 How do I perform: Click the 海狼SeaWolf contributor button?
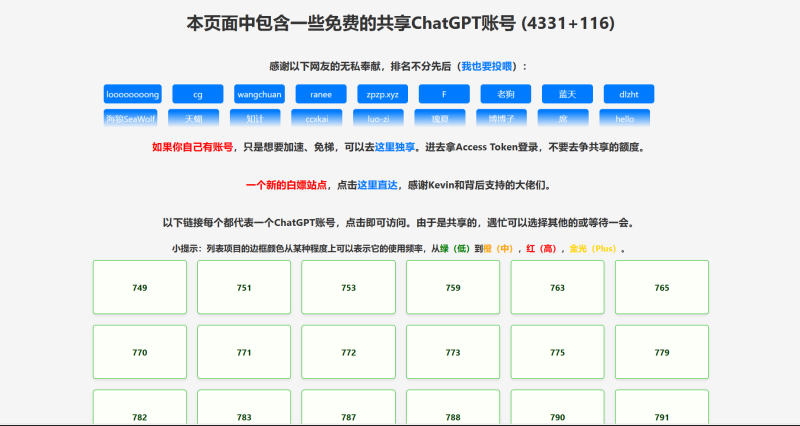(x=131, y=118)
